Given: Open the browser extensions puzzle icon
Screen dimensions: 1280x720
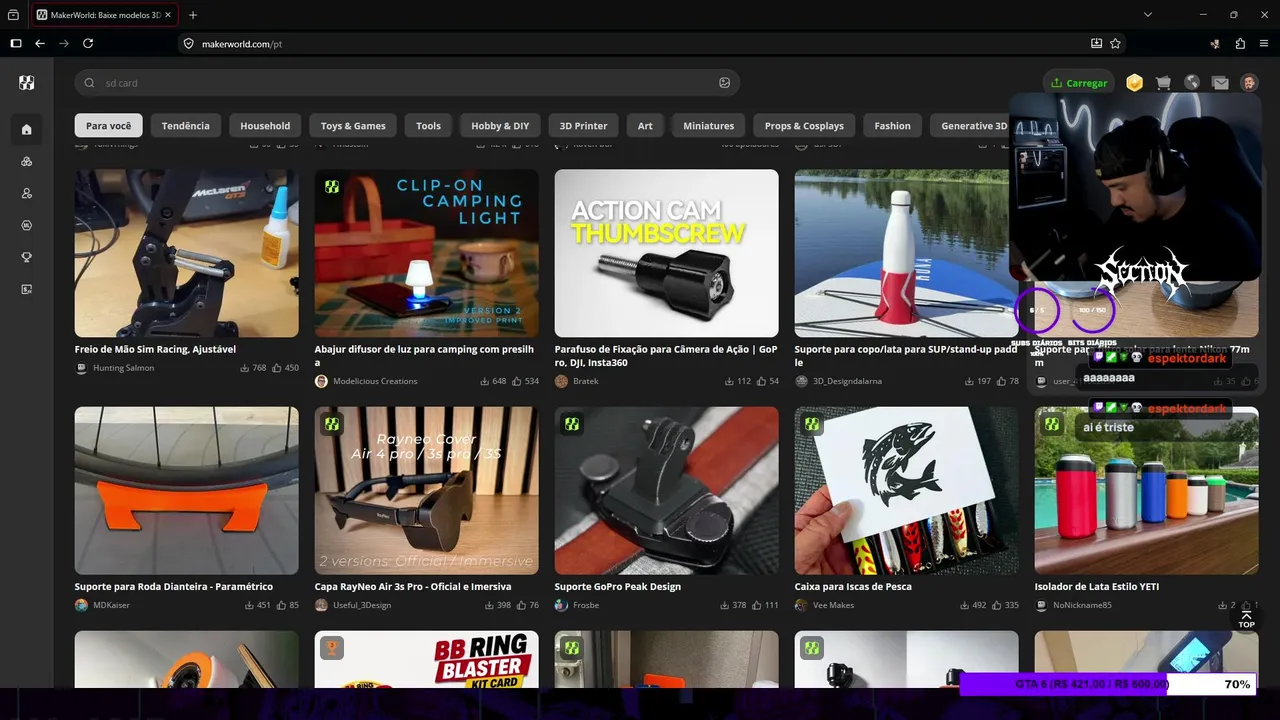Looking at the screenshot, I should [1240, 44].
